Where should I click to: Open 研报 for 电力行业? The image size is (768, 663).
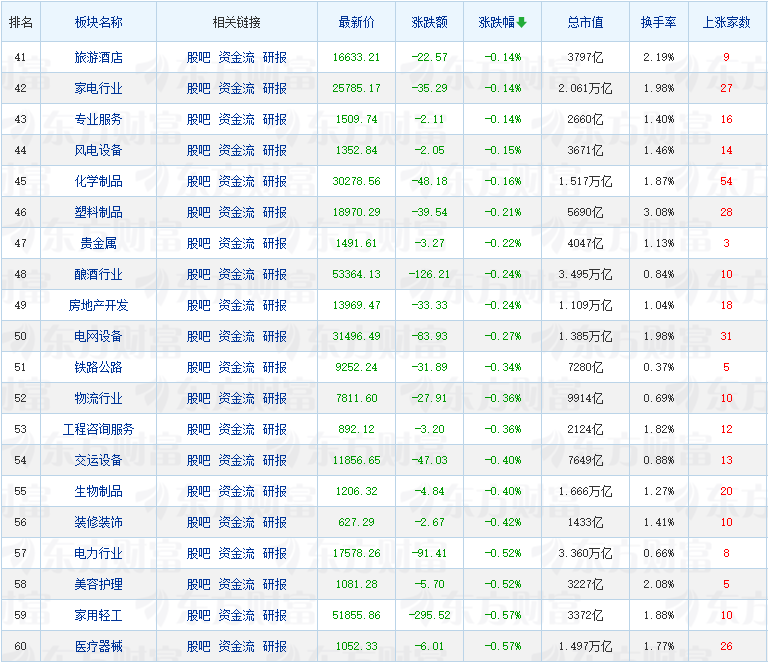coord(274,553)
